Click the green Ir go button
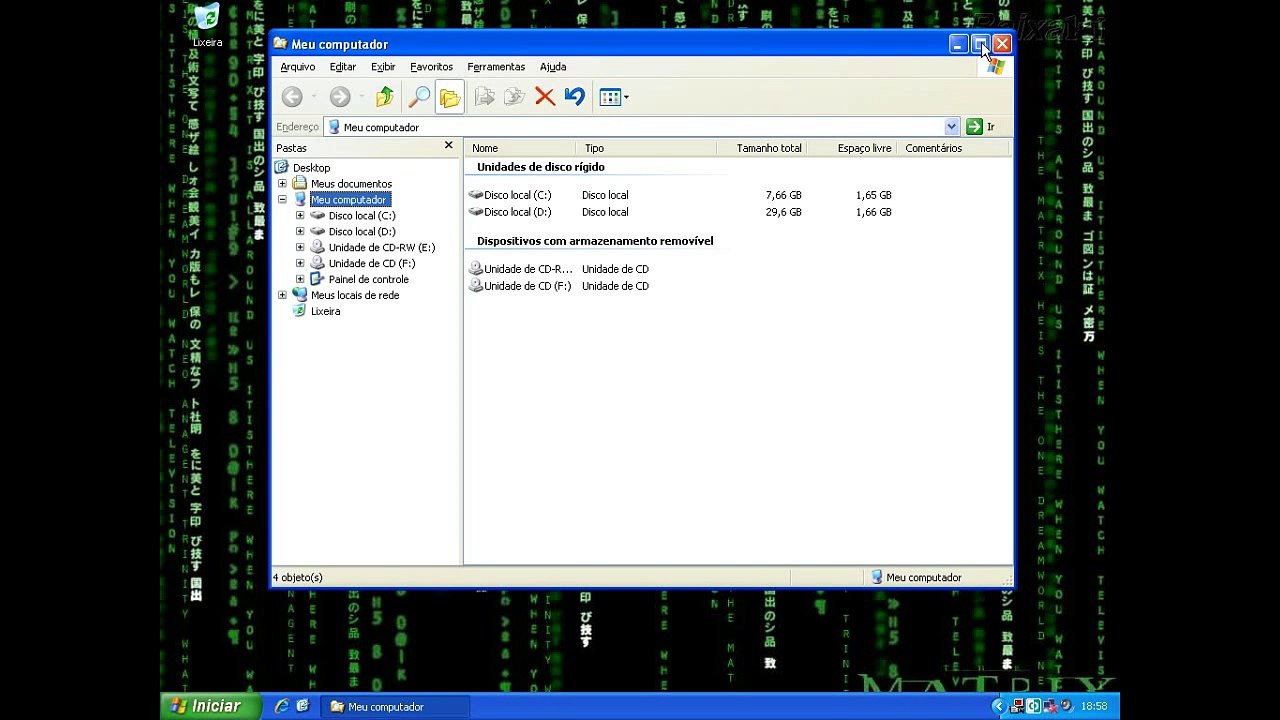The height and width of the screenshot is (720, 1280). coord(980,127)
